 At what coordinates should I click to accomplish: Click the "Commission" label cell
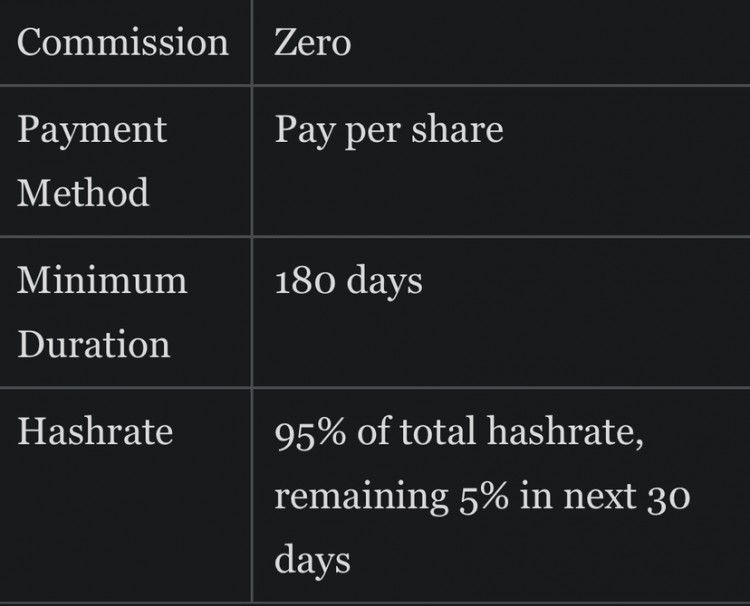coord(123,42)
